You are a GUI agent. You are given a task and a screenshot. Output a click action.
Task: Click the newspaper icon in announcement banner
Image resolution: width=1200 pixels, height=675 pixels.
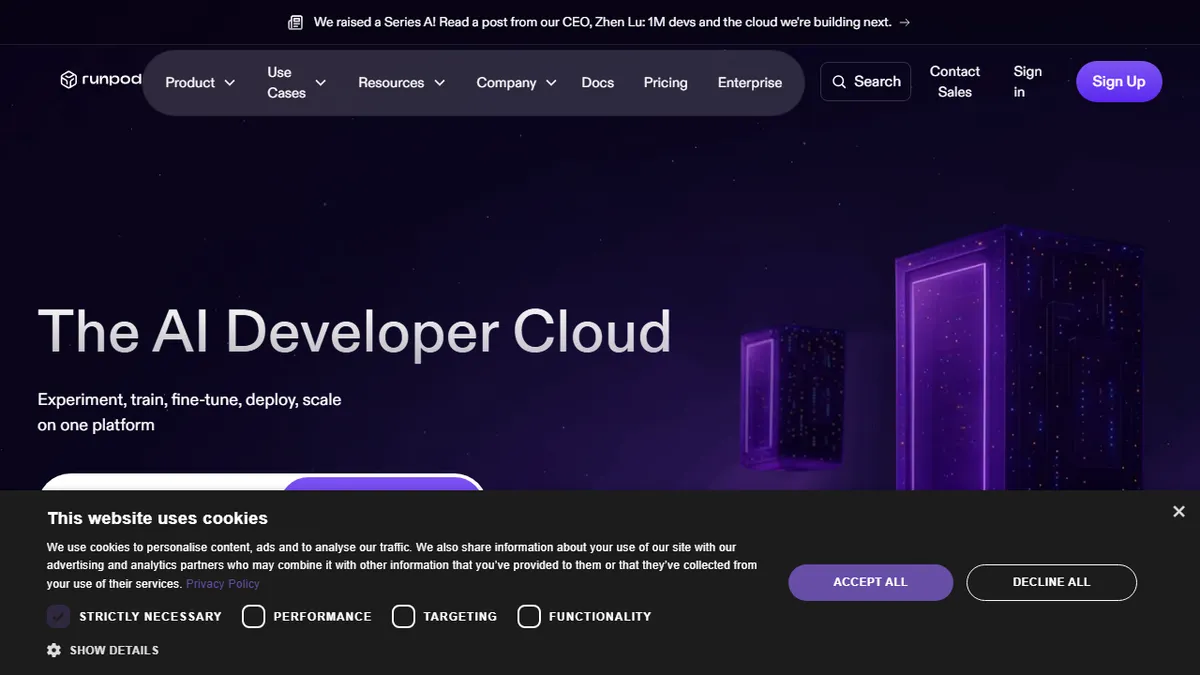click(295, 22)
